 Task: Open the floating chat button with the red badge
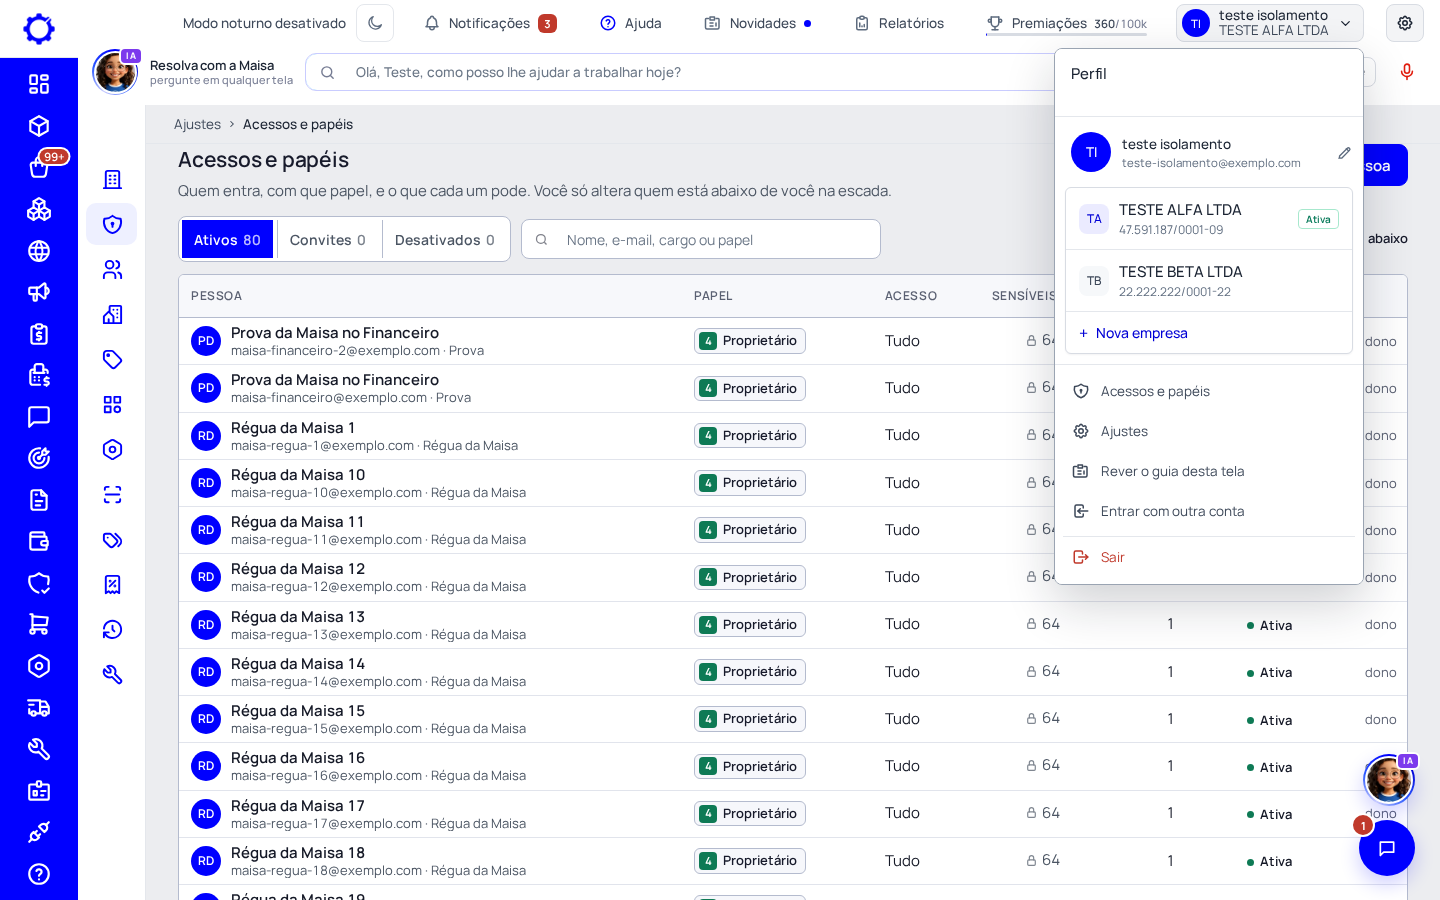[1387, 848]
